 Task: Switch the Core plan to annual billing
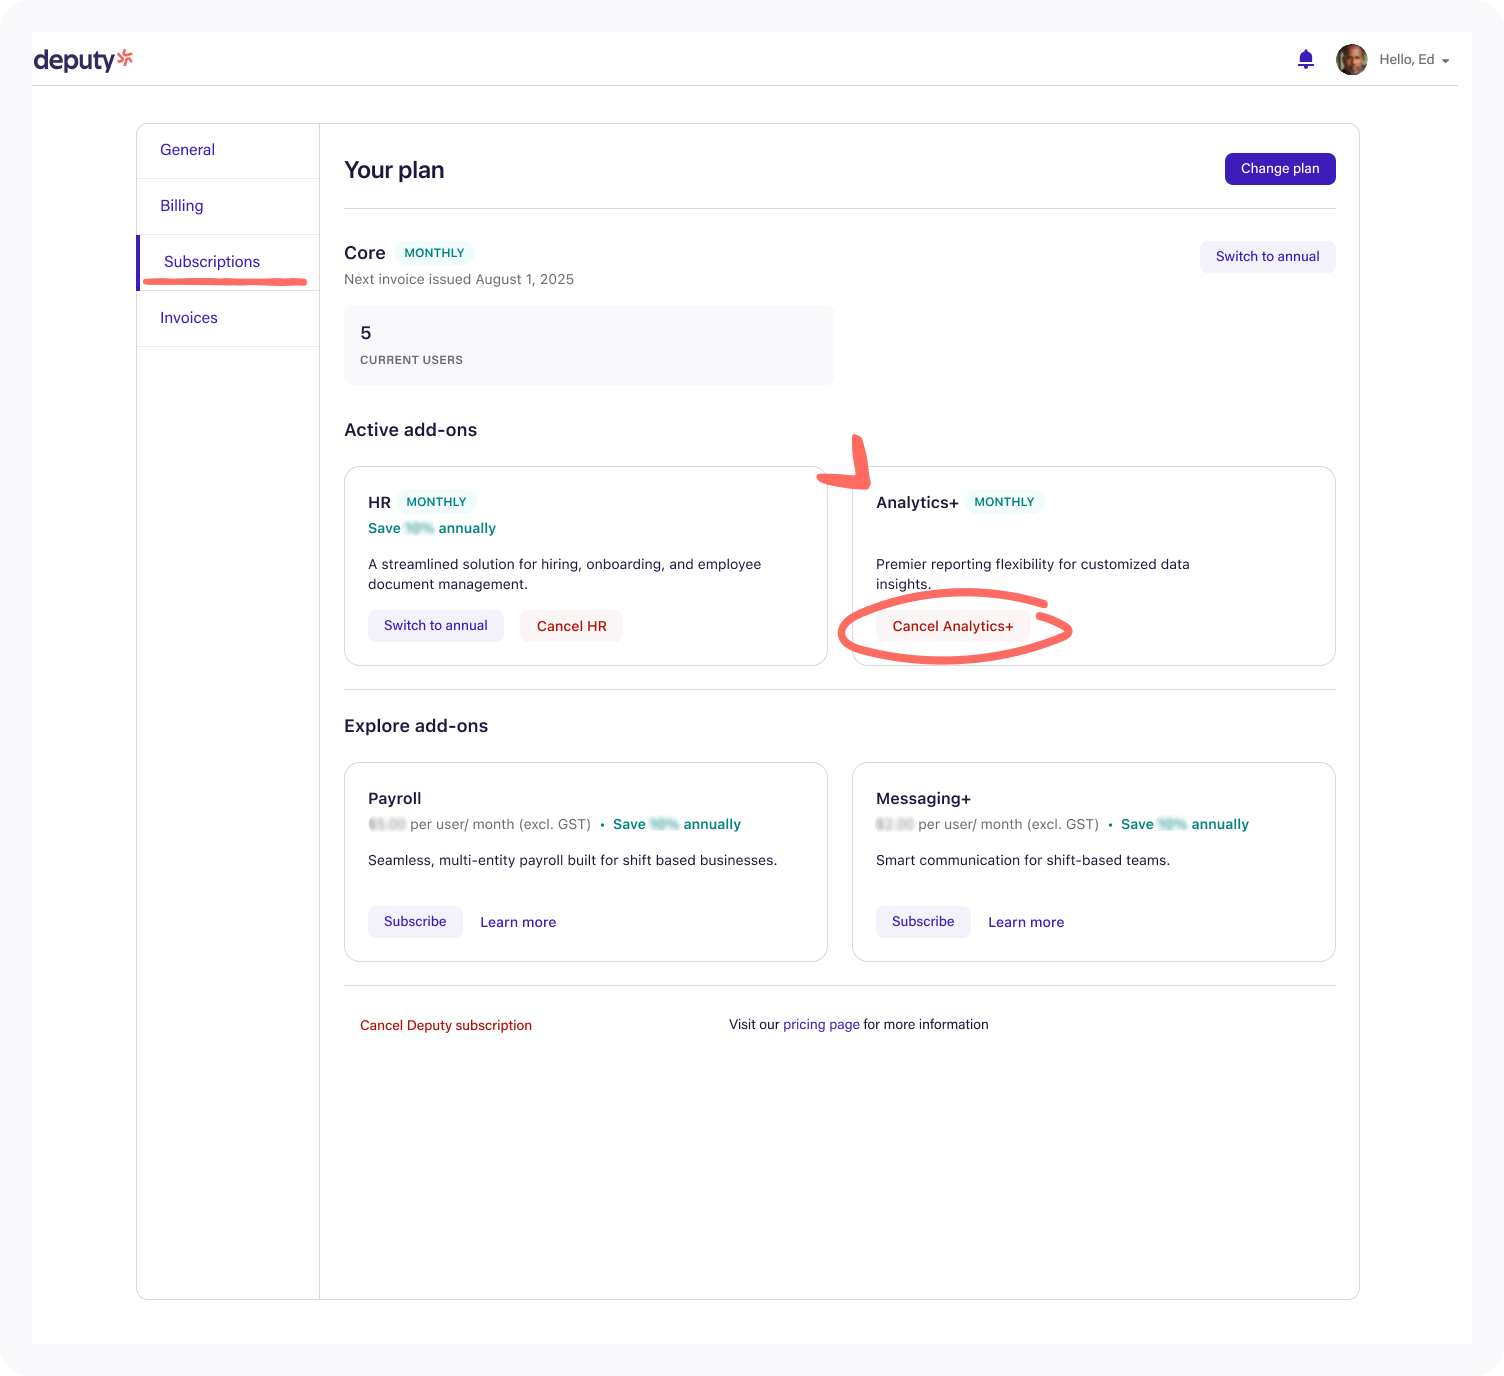[1267, 256]
